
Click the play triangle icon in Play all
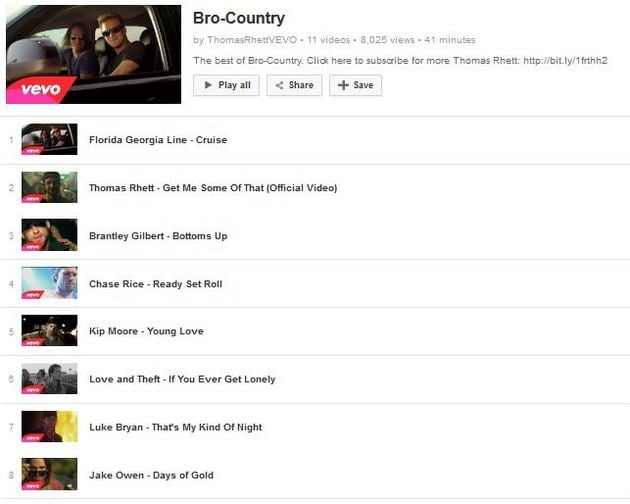(x=208, y=85)
